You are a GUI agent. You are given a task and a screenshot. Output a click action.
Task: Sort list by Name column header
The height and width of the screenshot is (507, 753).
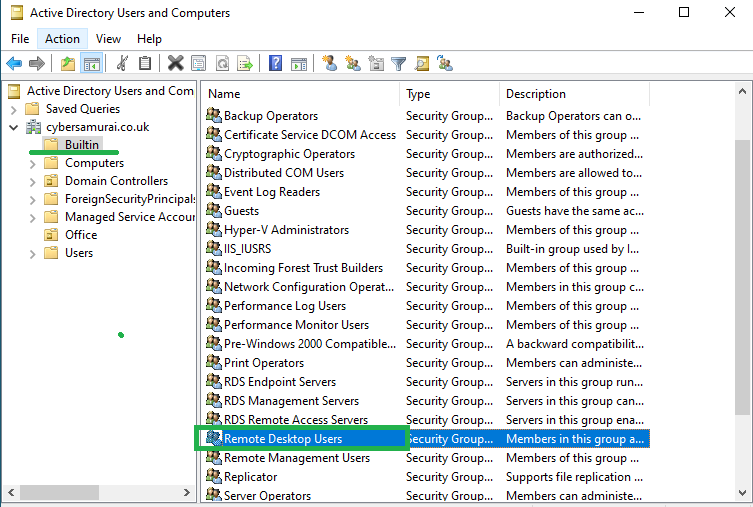coord(300,94)
